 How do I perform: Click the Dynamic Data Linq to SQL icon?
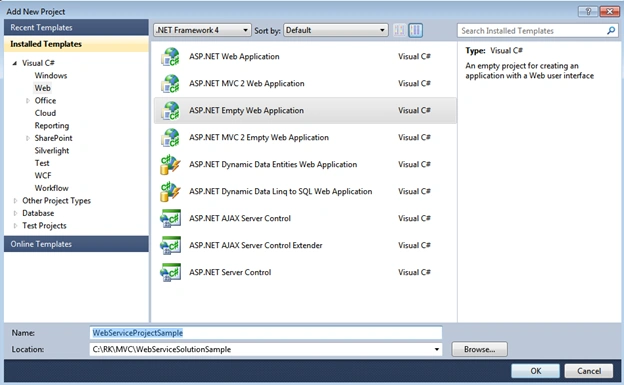pos(170,192)
